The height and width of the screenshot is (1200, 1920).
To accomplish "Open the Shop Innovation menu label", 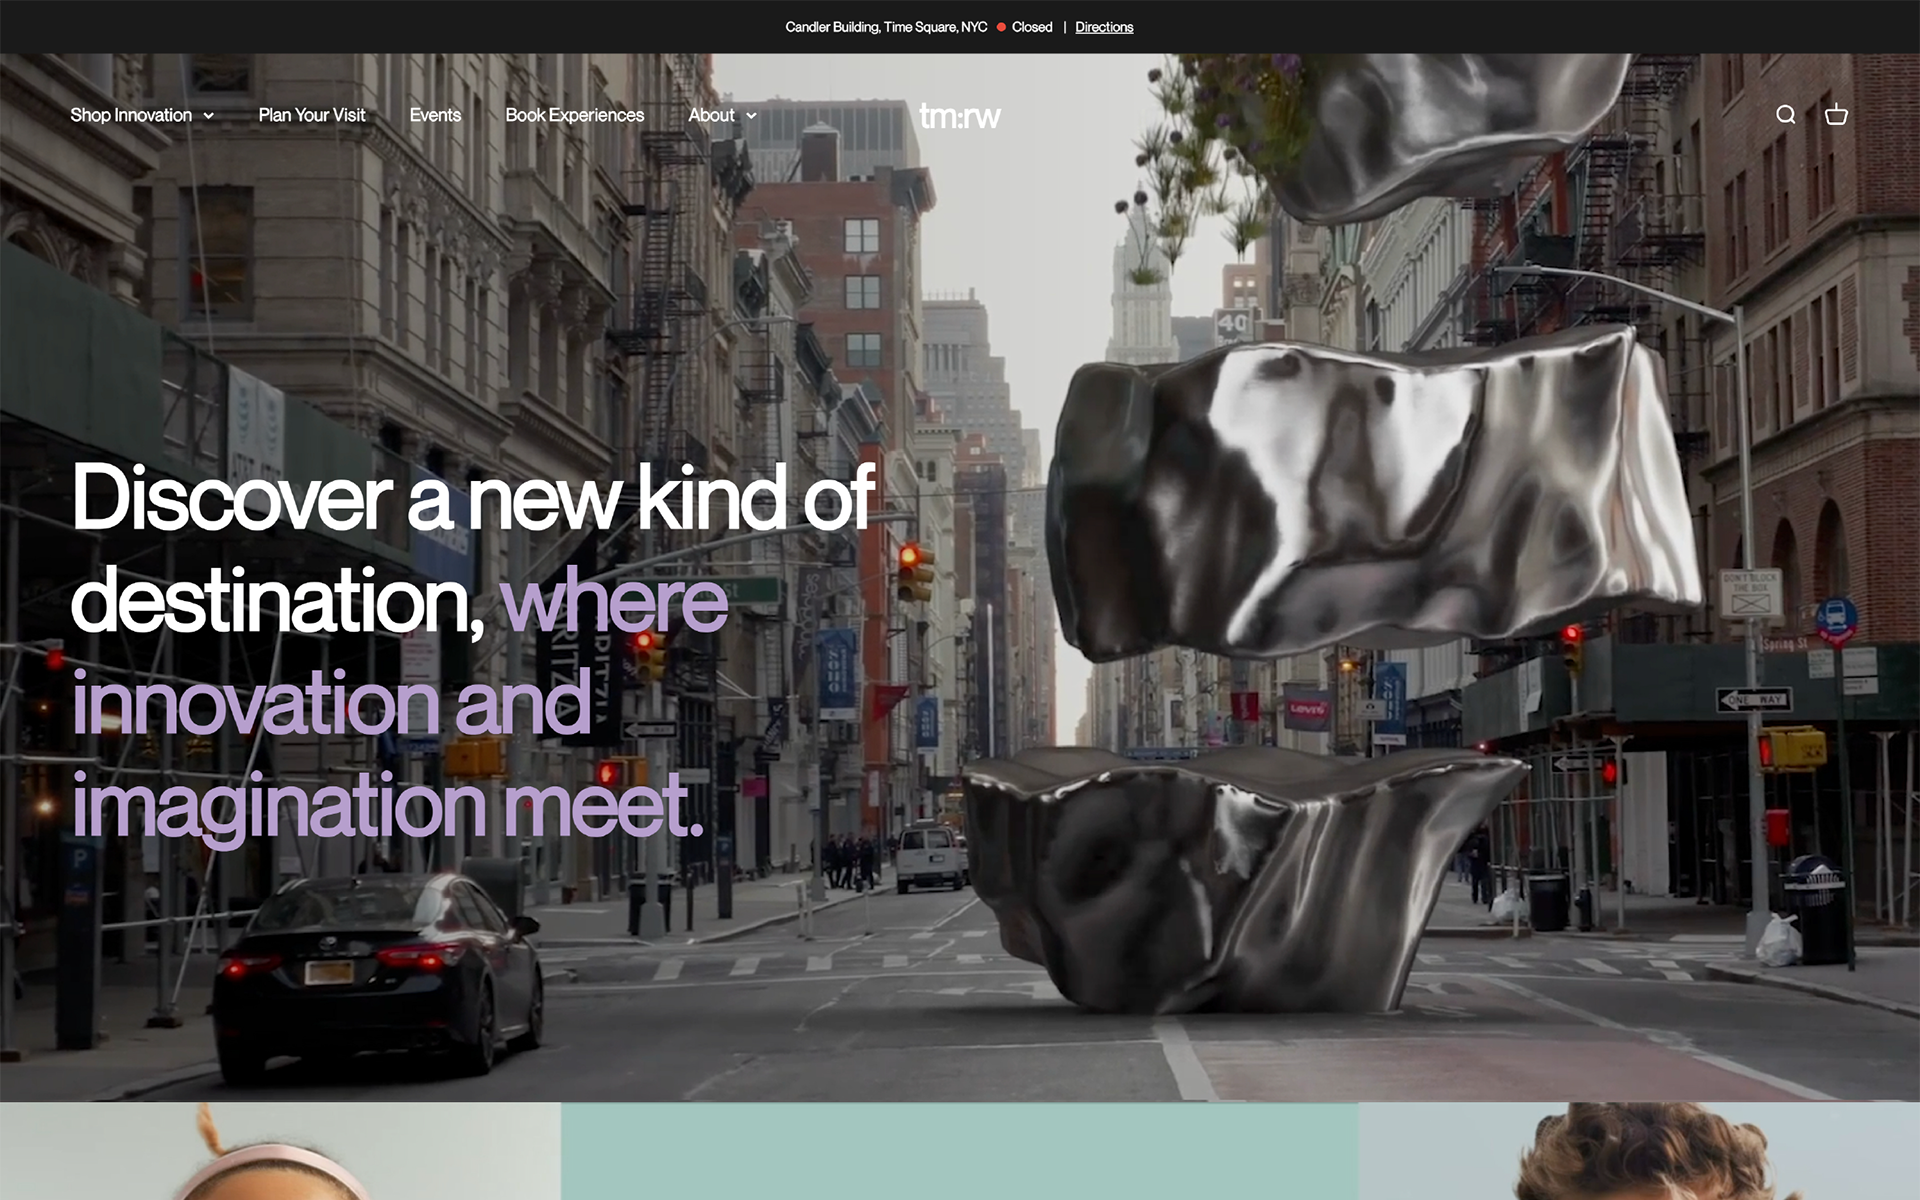I will [131, 115].
